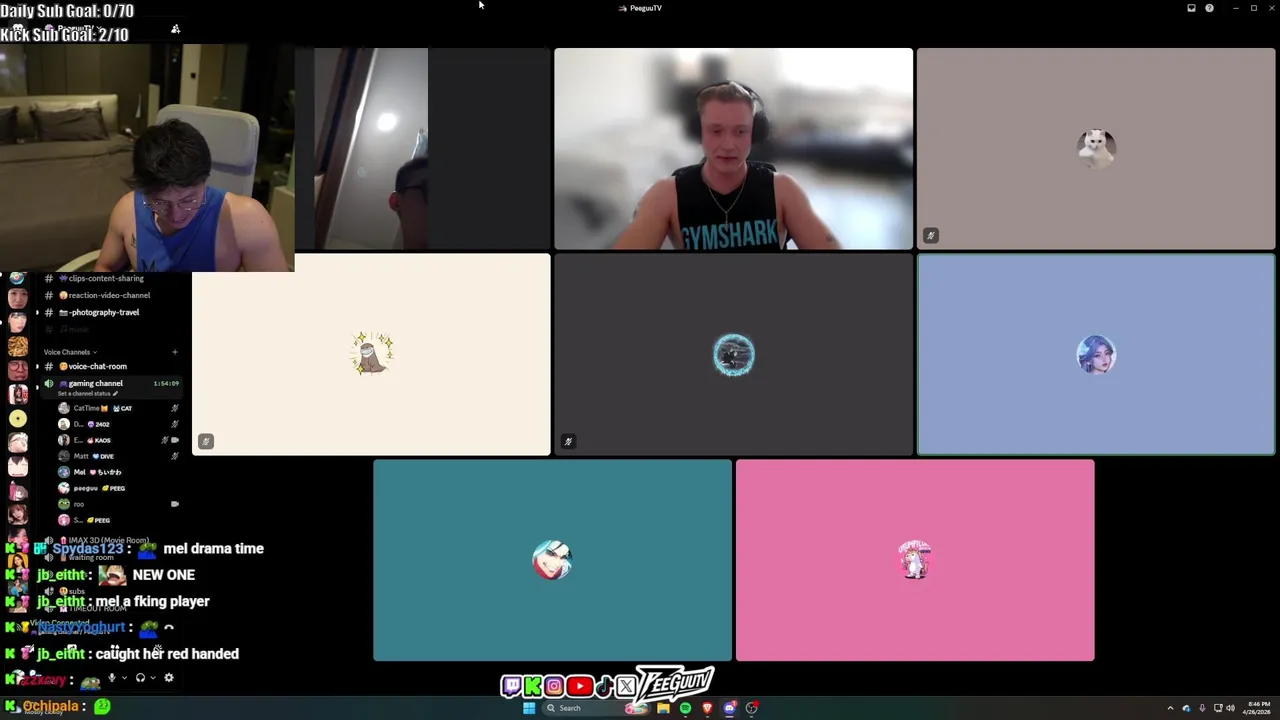1280x720 pixels.
Task: Collapse the Voice Channels category
Action: (70, 352)
